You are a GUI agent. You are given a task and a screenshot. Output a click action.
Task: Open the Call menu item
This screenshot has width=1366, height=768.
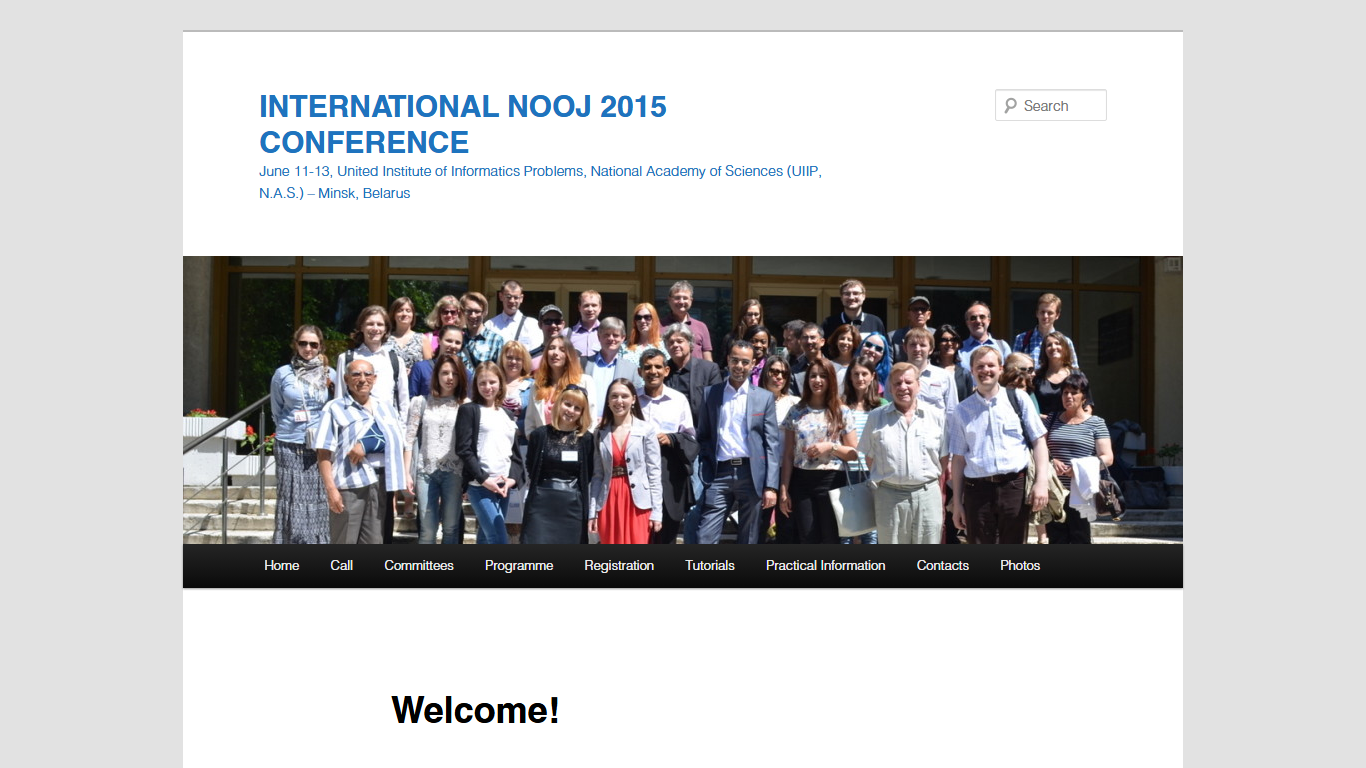pos(342,565)
